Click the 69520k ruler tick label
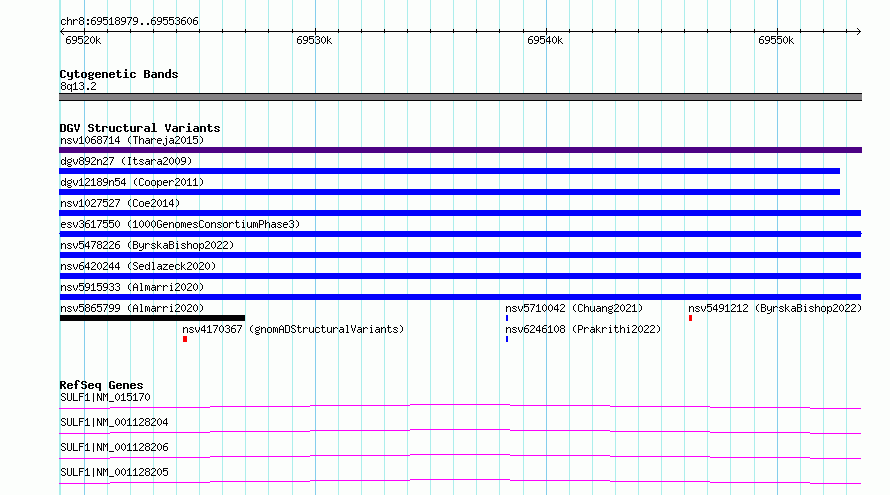Screen dimensions: 890x495 tap(83, 40)
